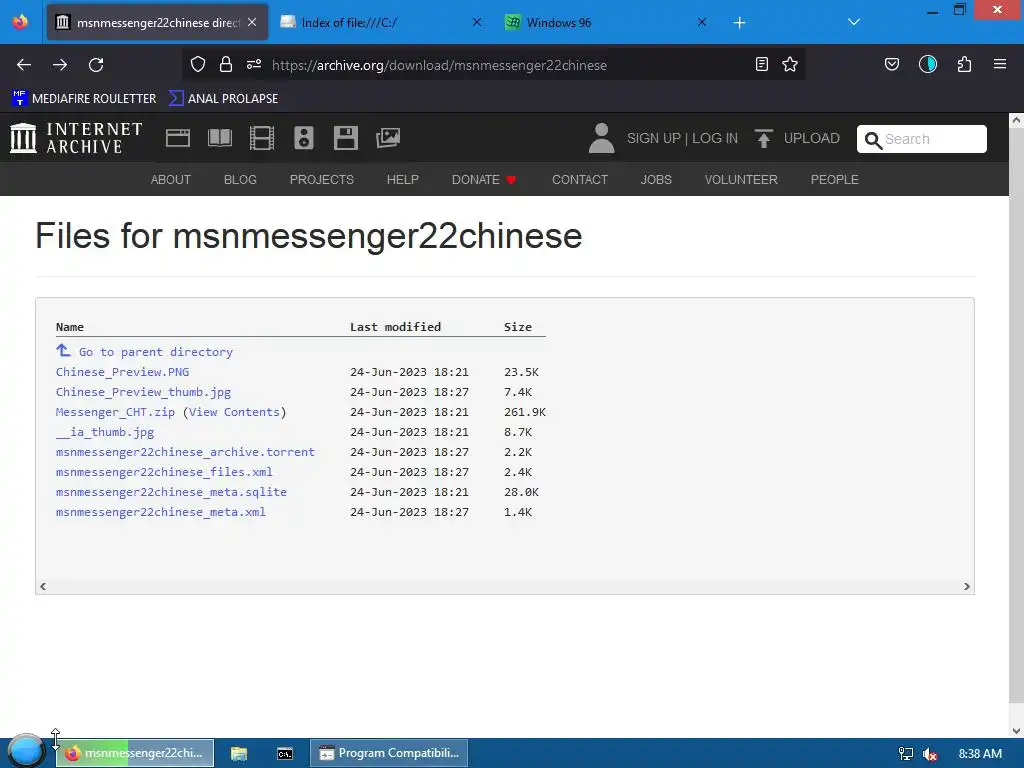Screen dimensions: 1024x768
Task: Toggle reader view in address bar
Action: click(761, 64)
